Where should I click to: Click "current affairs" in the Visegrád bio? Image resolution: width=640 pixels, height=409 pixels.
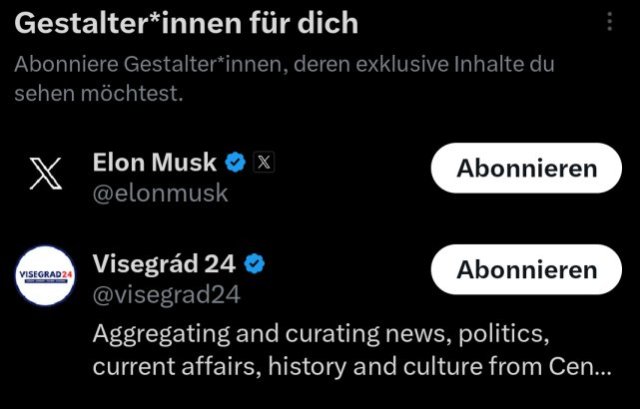point(166,366)
